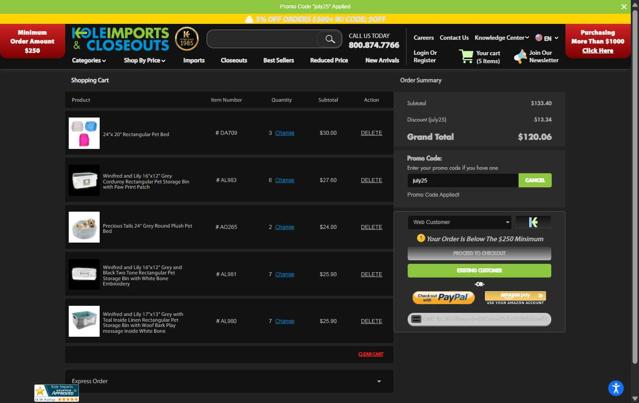This screenshot has height=403, width=639.
Task: Delete item AL980 from cart
Action: pos(371,321)
